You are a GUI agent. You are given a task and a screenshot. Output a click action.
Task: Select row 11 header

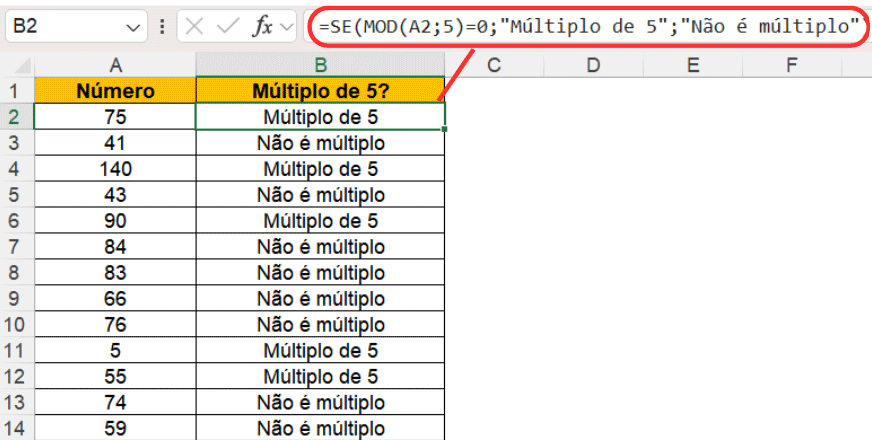[17, 350]
